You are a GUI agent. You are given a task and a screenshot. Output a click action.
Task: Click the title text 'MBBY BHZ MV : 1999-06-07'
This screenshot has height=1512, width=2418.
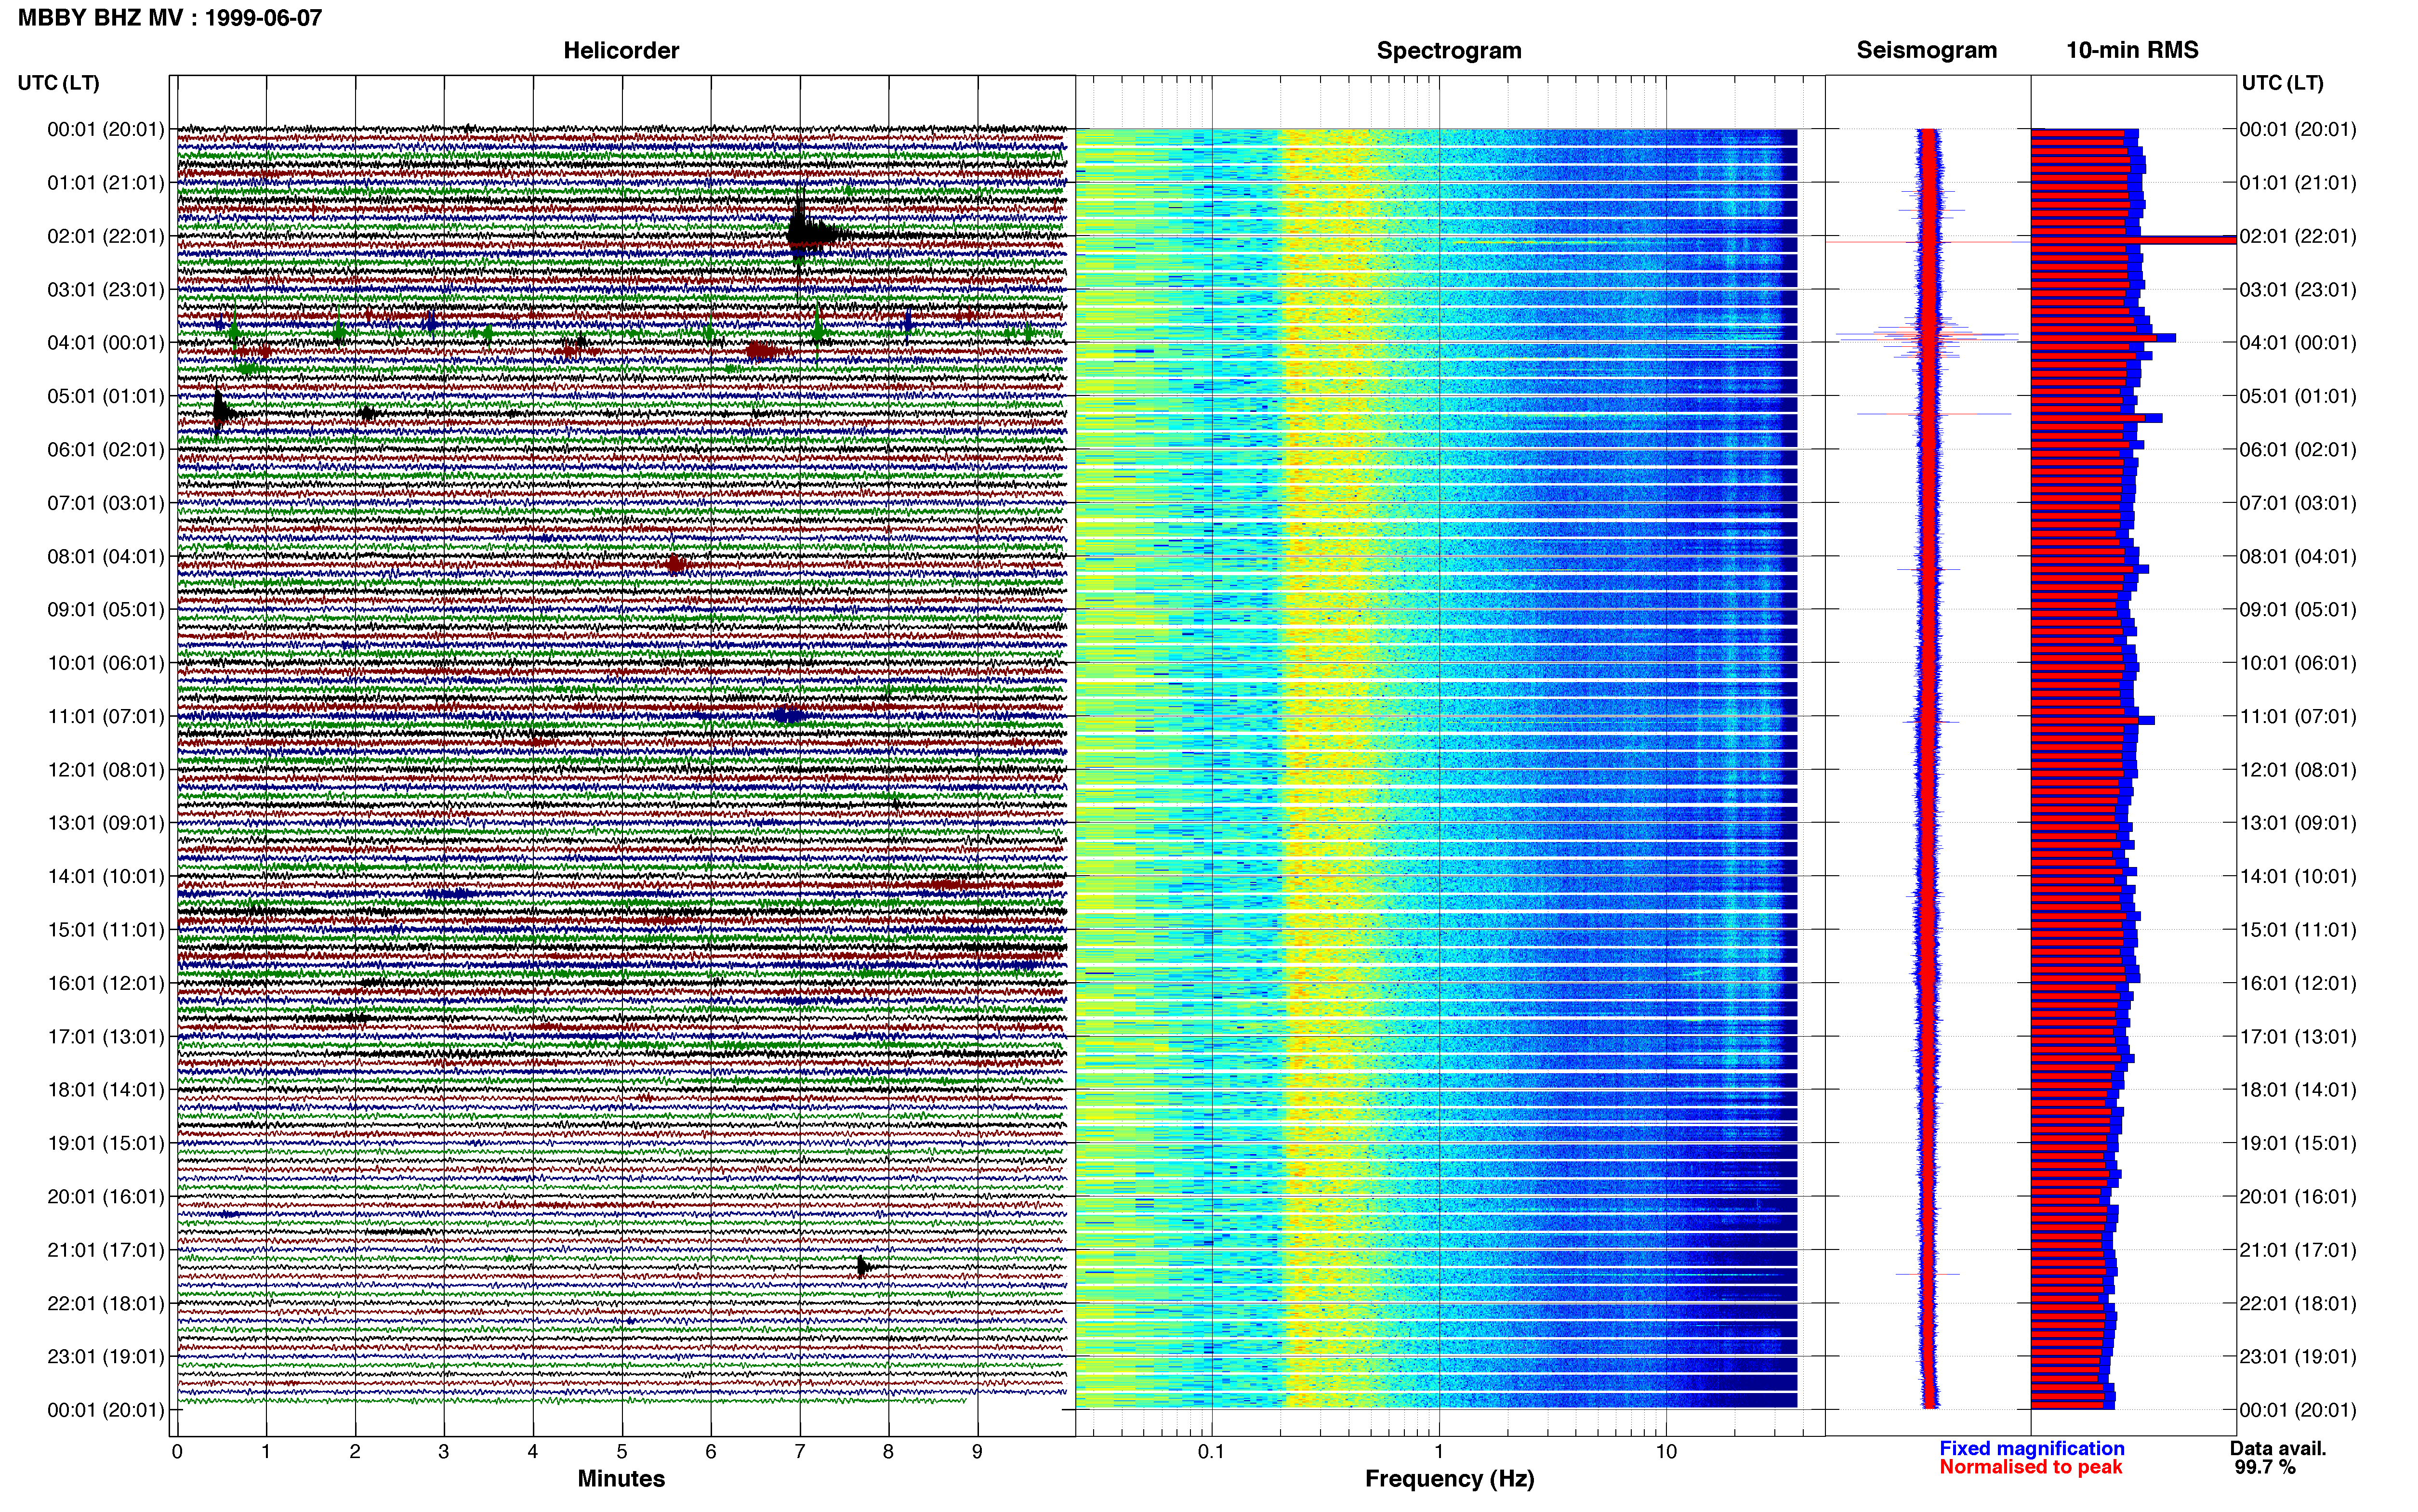click(170, 17)
